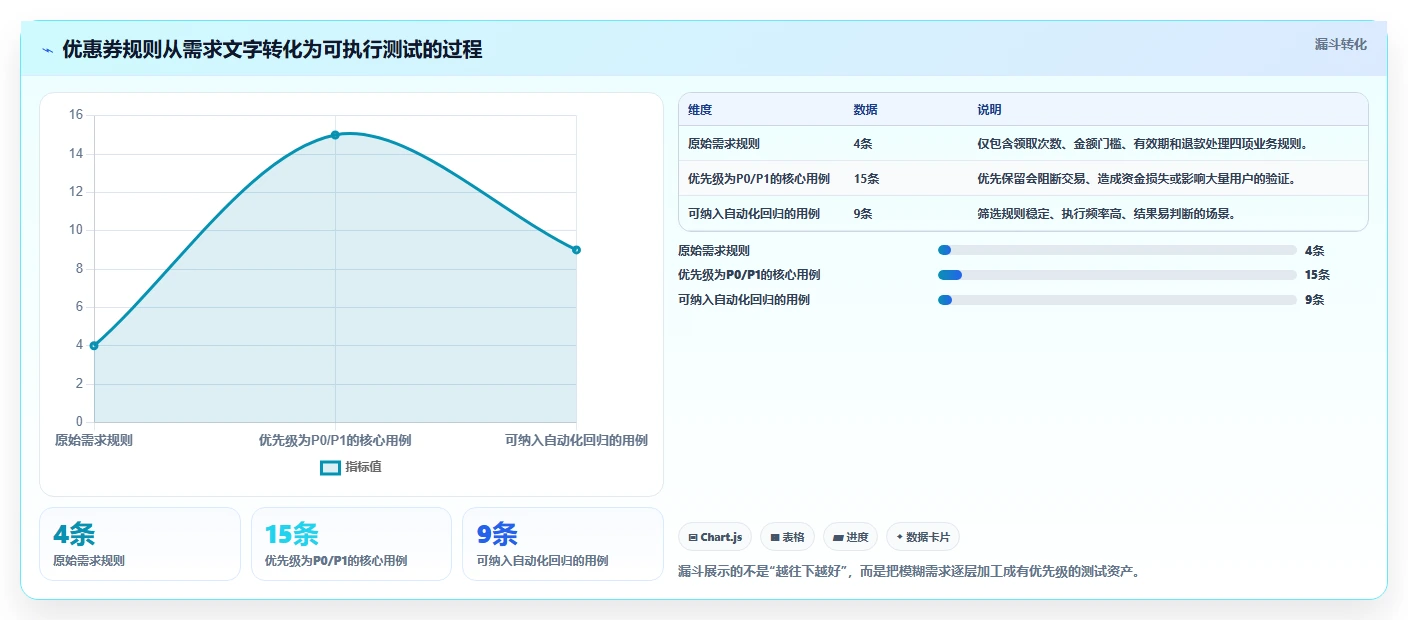Click the y-axis tick label 16

coord(76,115)
